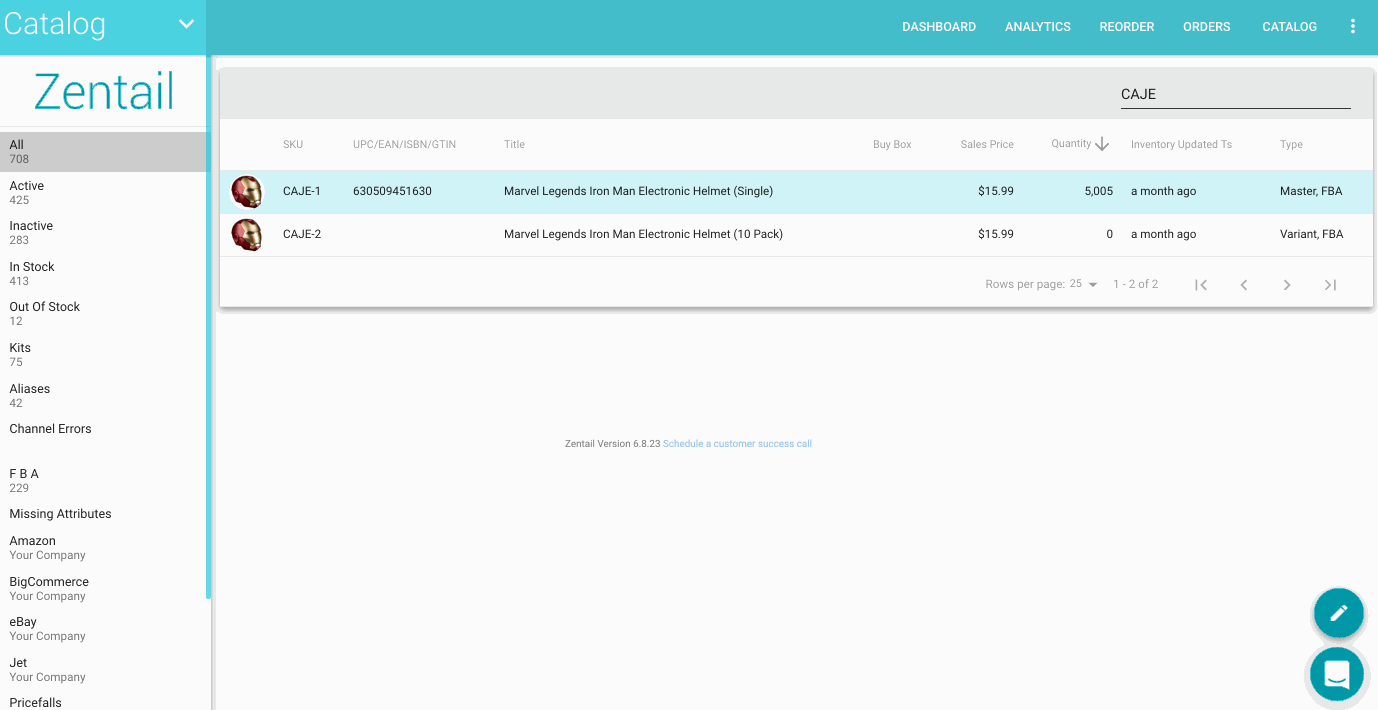The width and height of the screenshot is (1378, 710).
Task: Open the chat support bubble
Action: [1337, 674]
